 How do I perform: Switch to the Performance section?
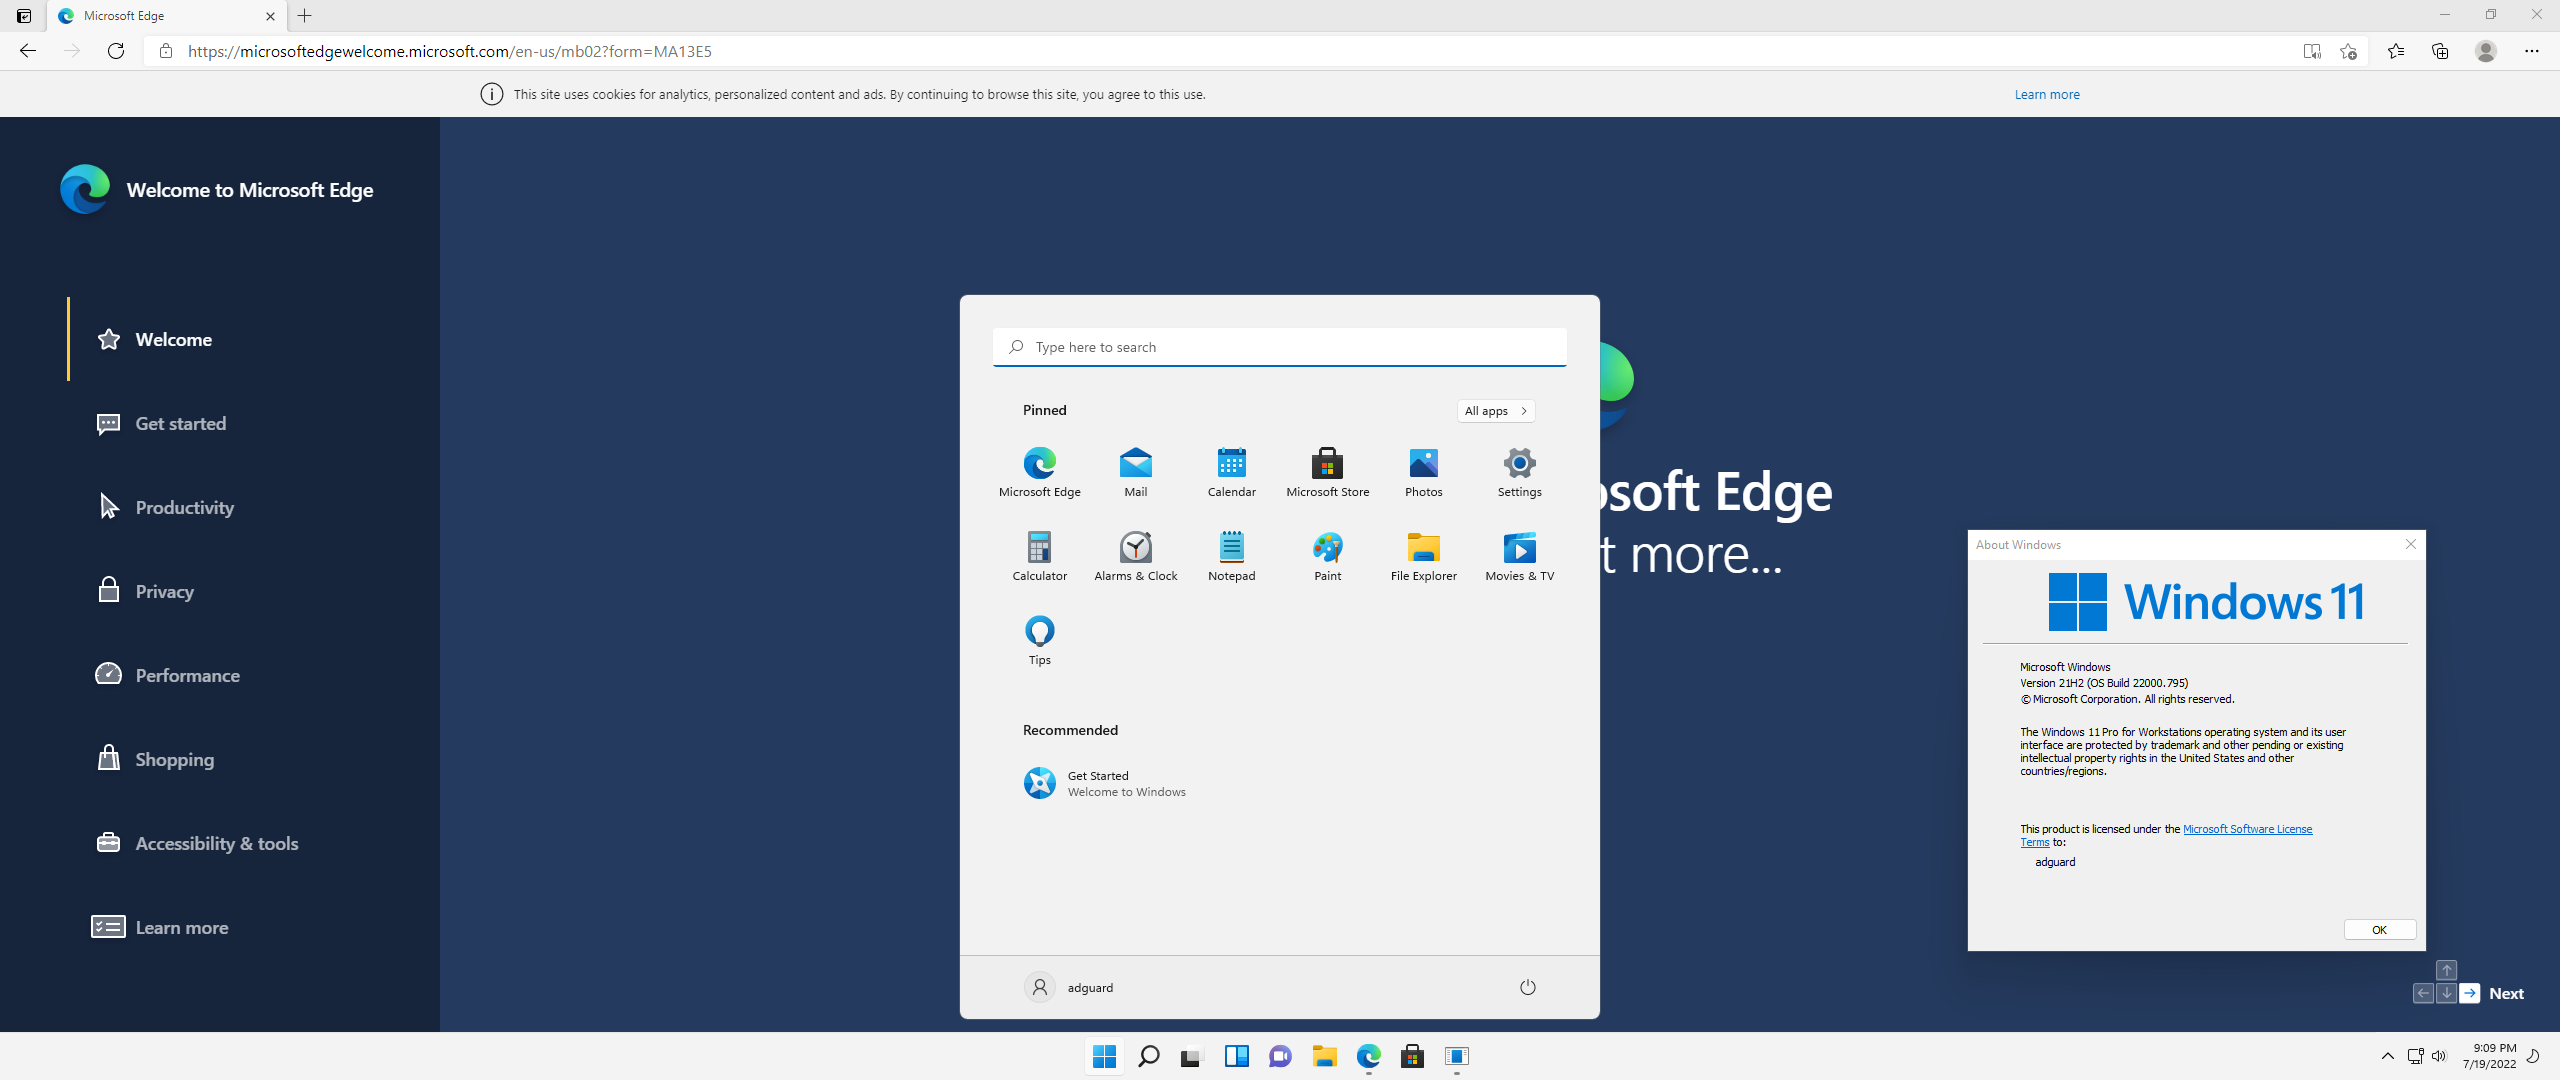(168, 675)
